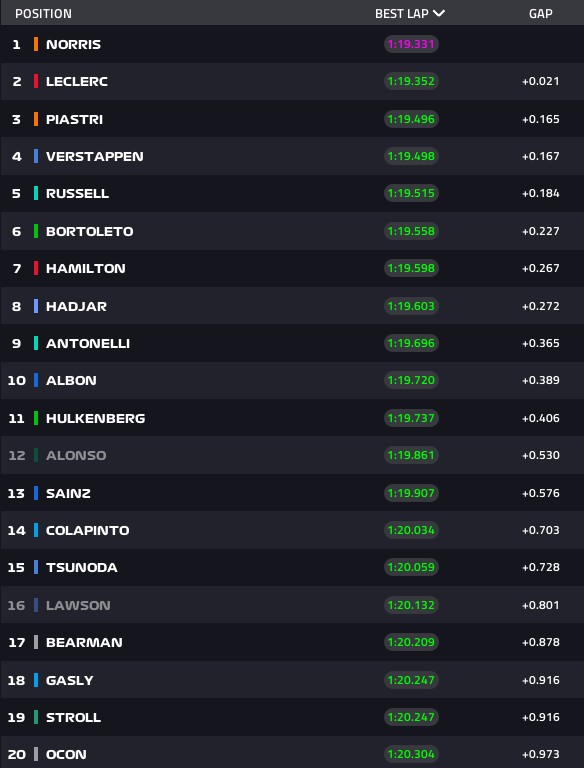Click Hamilton's 1:19.598 lap time badge
584x768 pixels.
[x=411, y=268]
